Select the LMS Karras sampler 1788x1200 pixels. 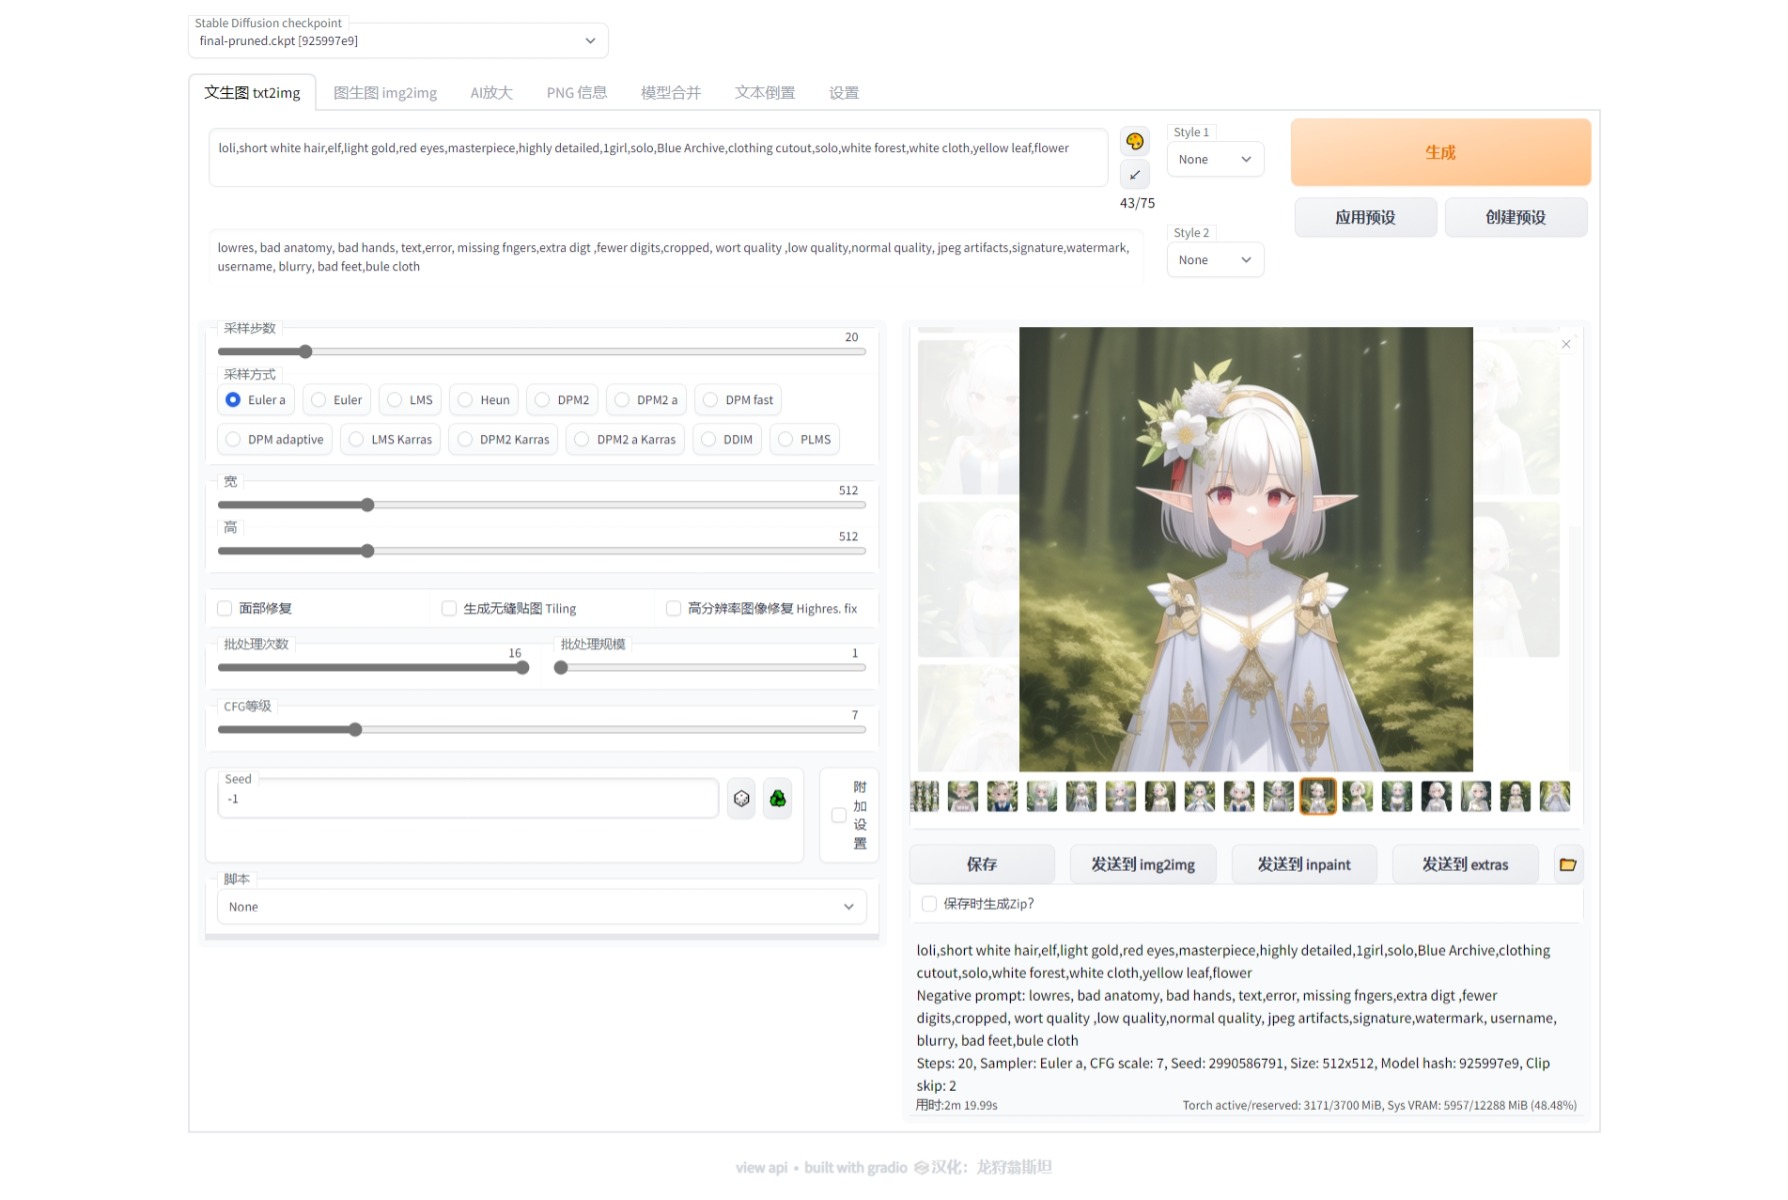tap(390, 439)
